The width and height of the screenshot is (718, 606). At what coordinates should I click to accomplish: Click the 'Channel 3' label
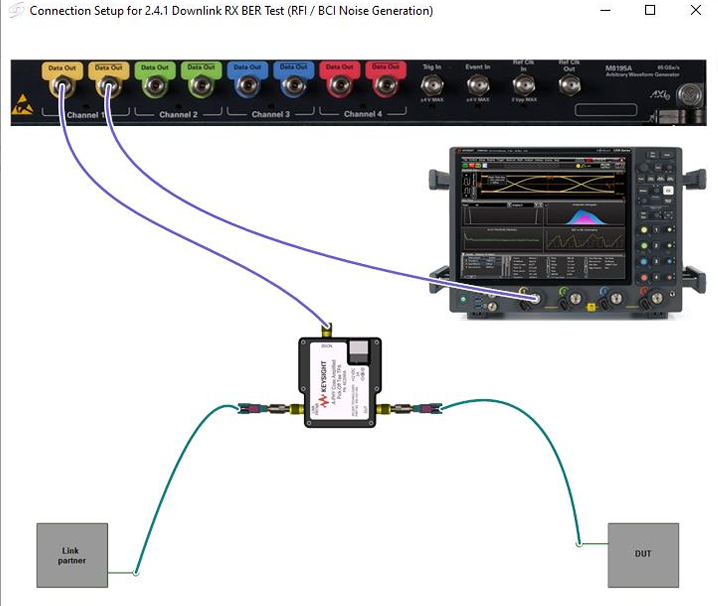[271, 115]
